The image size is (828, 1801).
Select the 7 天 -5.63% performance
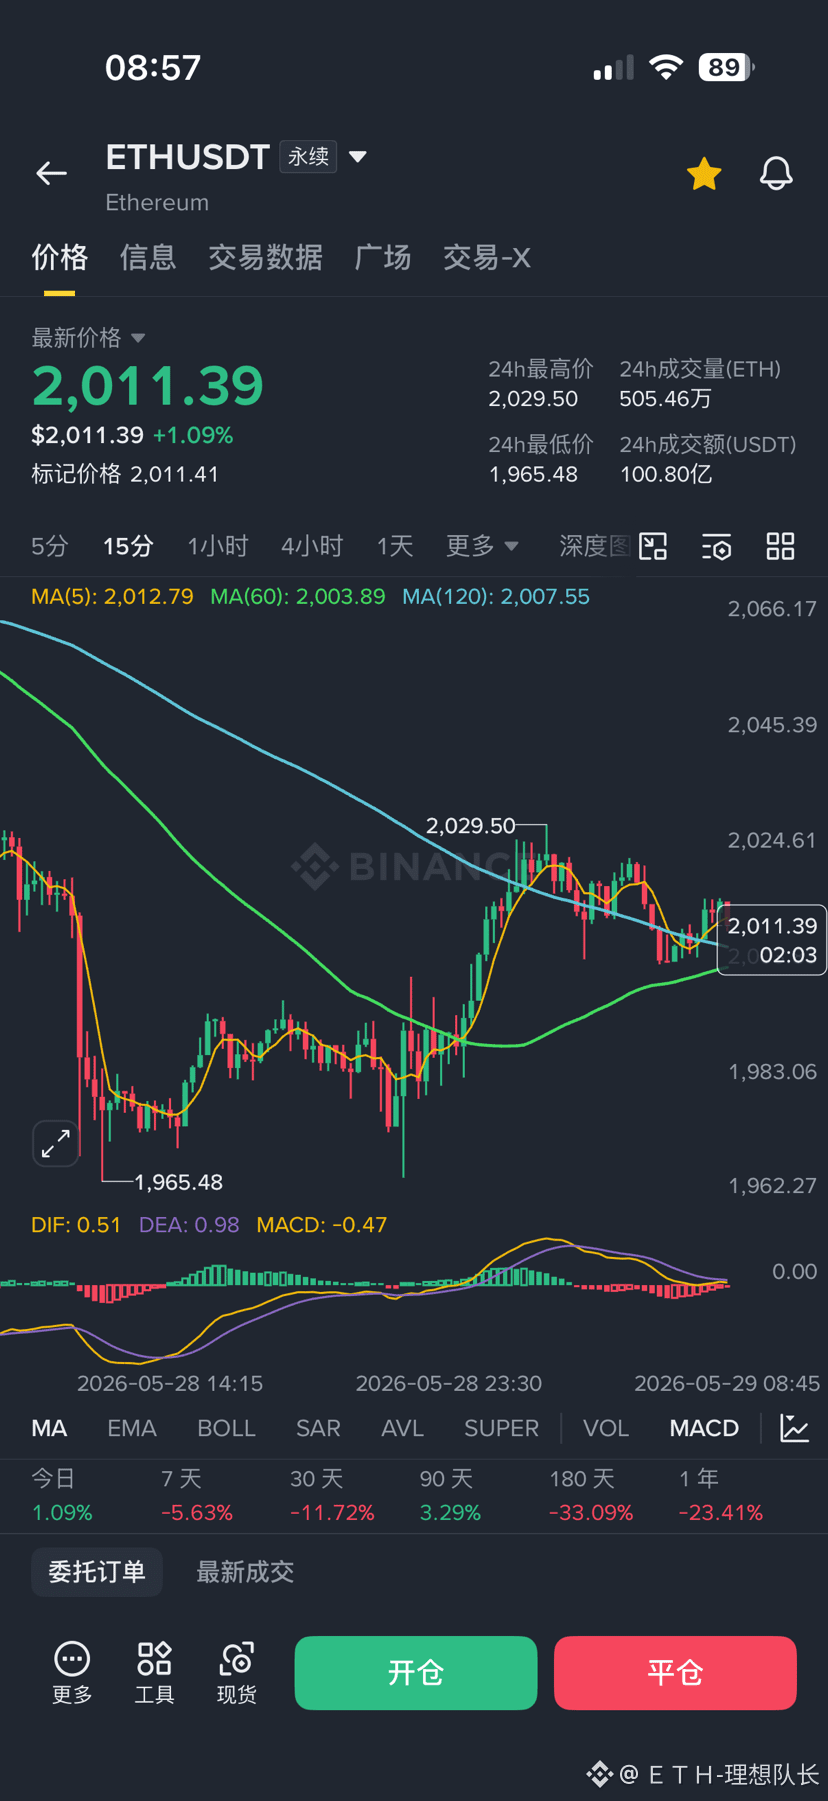[197, 1496]
